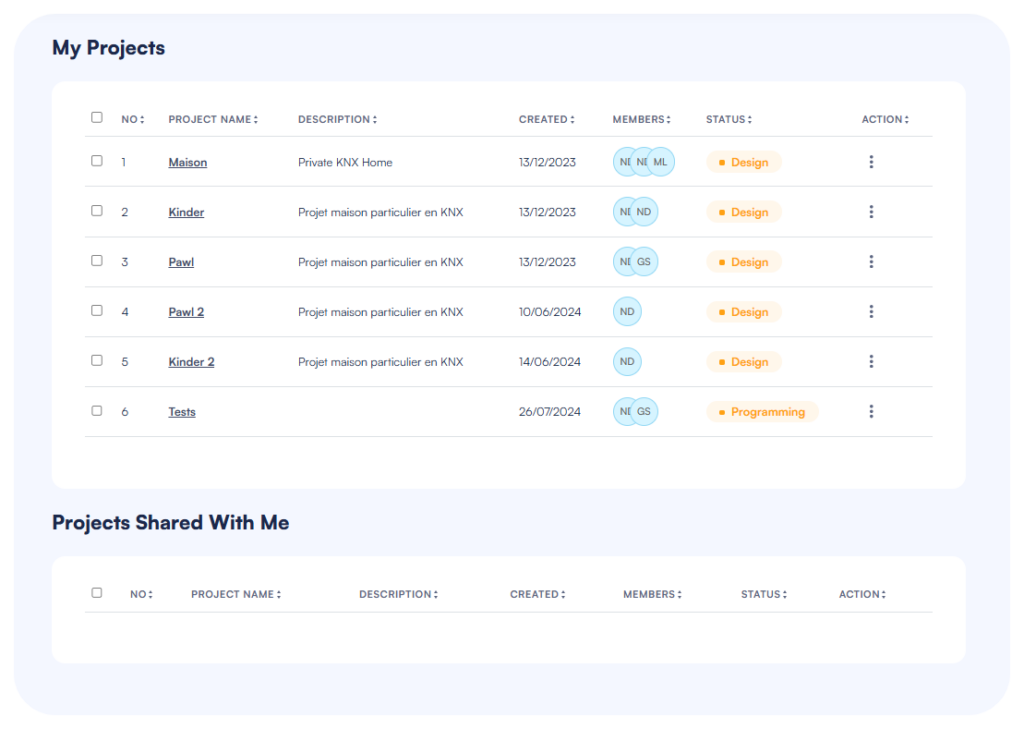Click the Design status badge for Pawl 2
This screenshot has height=729, width=1024.
tap(744, 312)
